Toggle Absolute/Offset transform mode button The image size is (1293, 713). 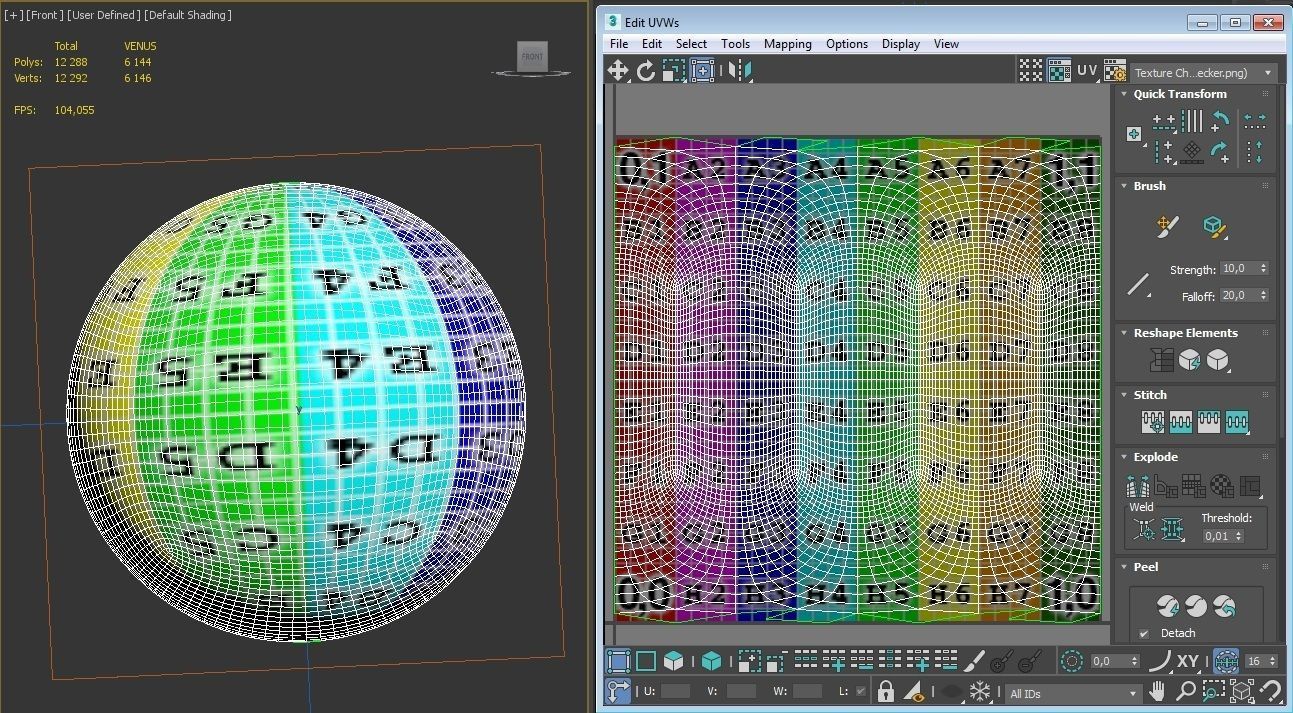pos(618,691)
